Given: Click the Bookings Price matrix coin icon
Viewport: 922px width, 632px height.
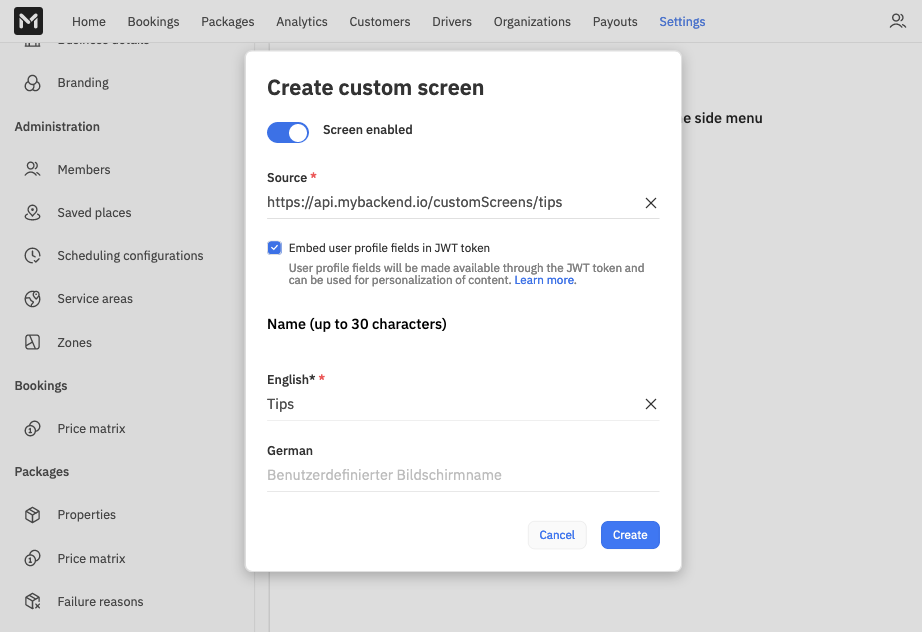Looking at the screenshot, I should tap(32, 429).
